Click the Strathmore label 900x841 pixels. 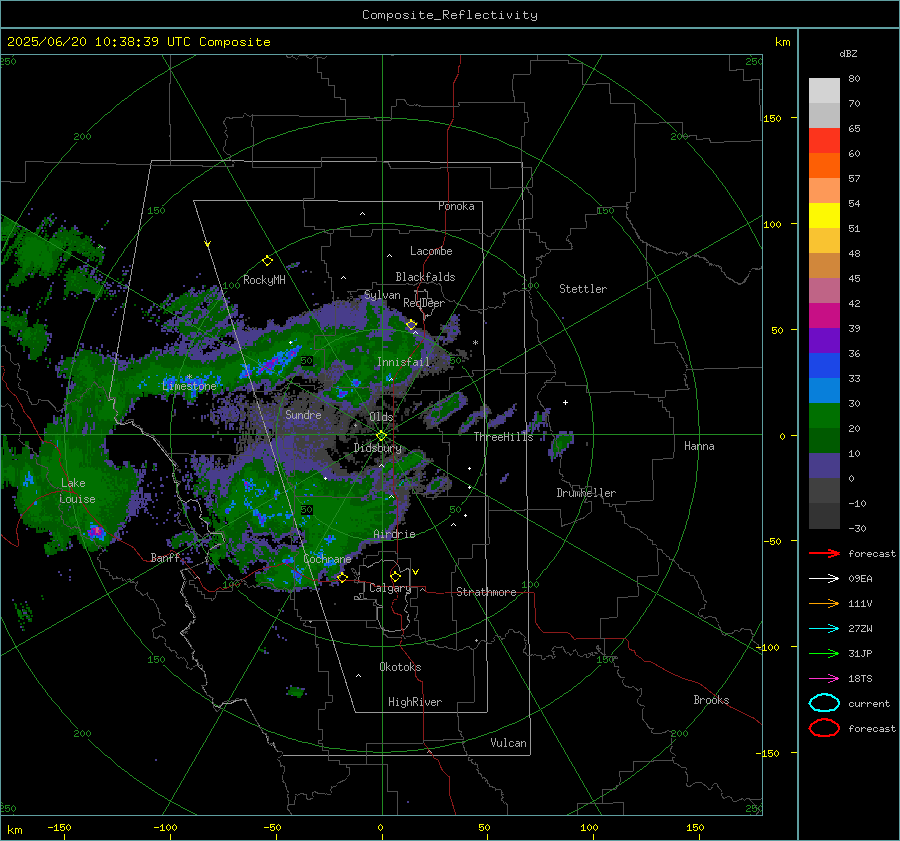point(486,592)
